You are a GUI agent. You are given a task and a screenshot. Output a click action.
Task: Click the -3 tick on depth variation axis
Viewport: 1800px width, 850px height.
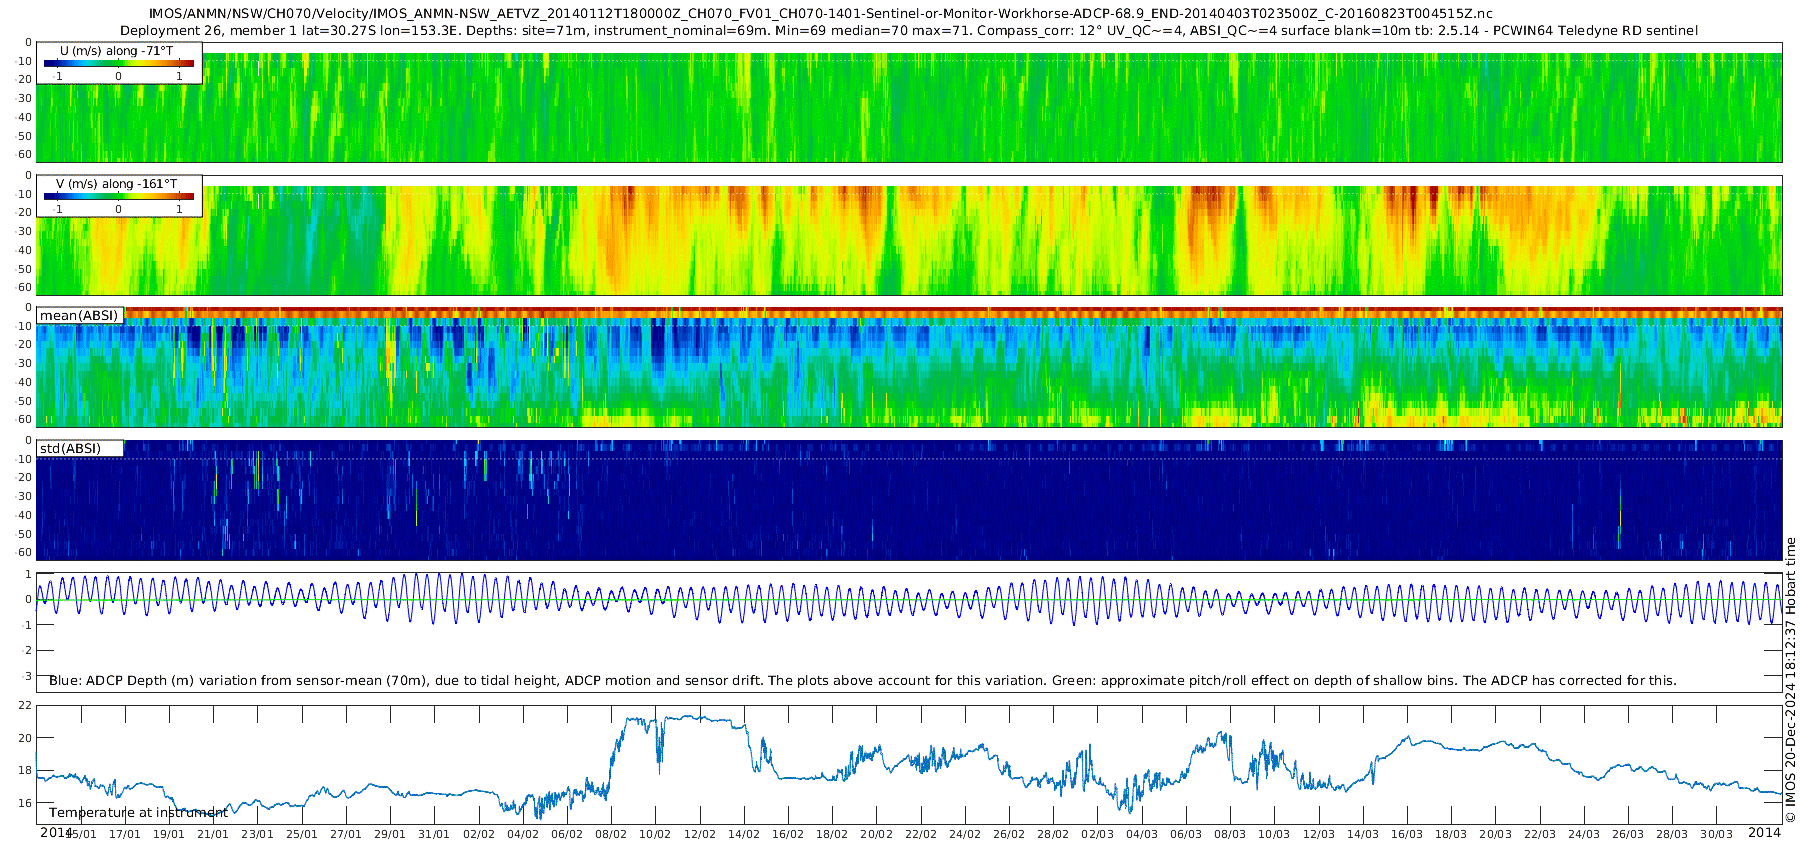coord(26,676)
